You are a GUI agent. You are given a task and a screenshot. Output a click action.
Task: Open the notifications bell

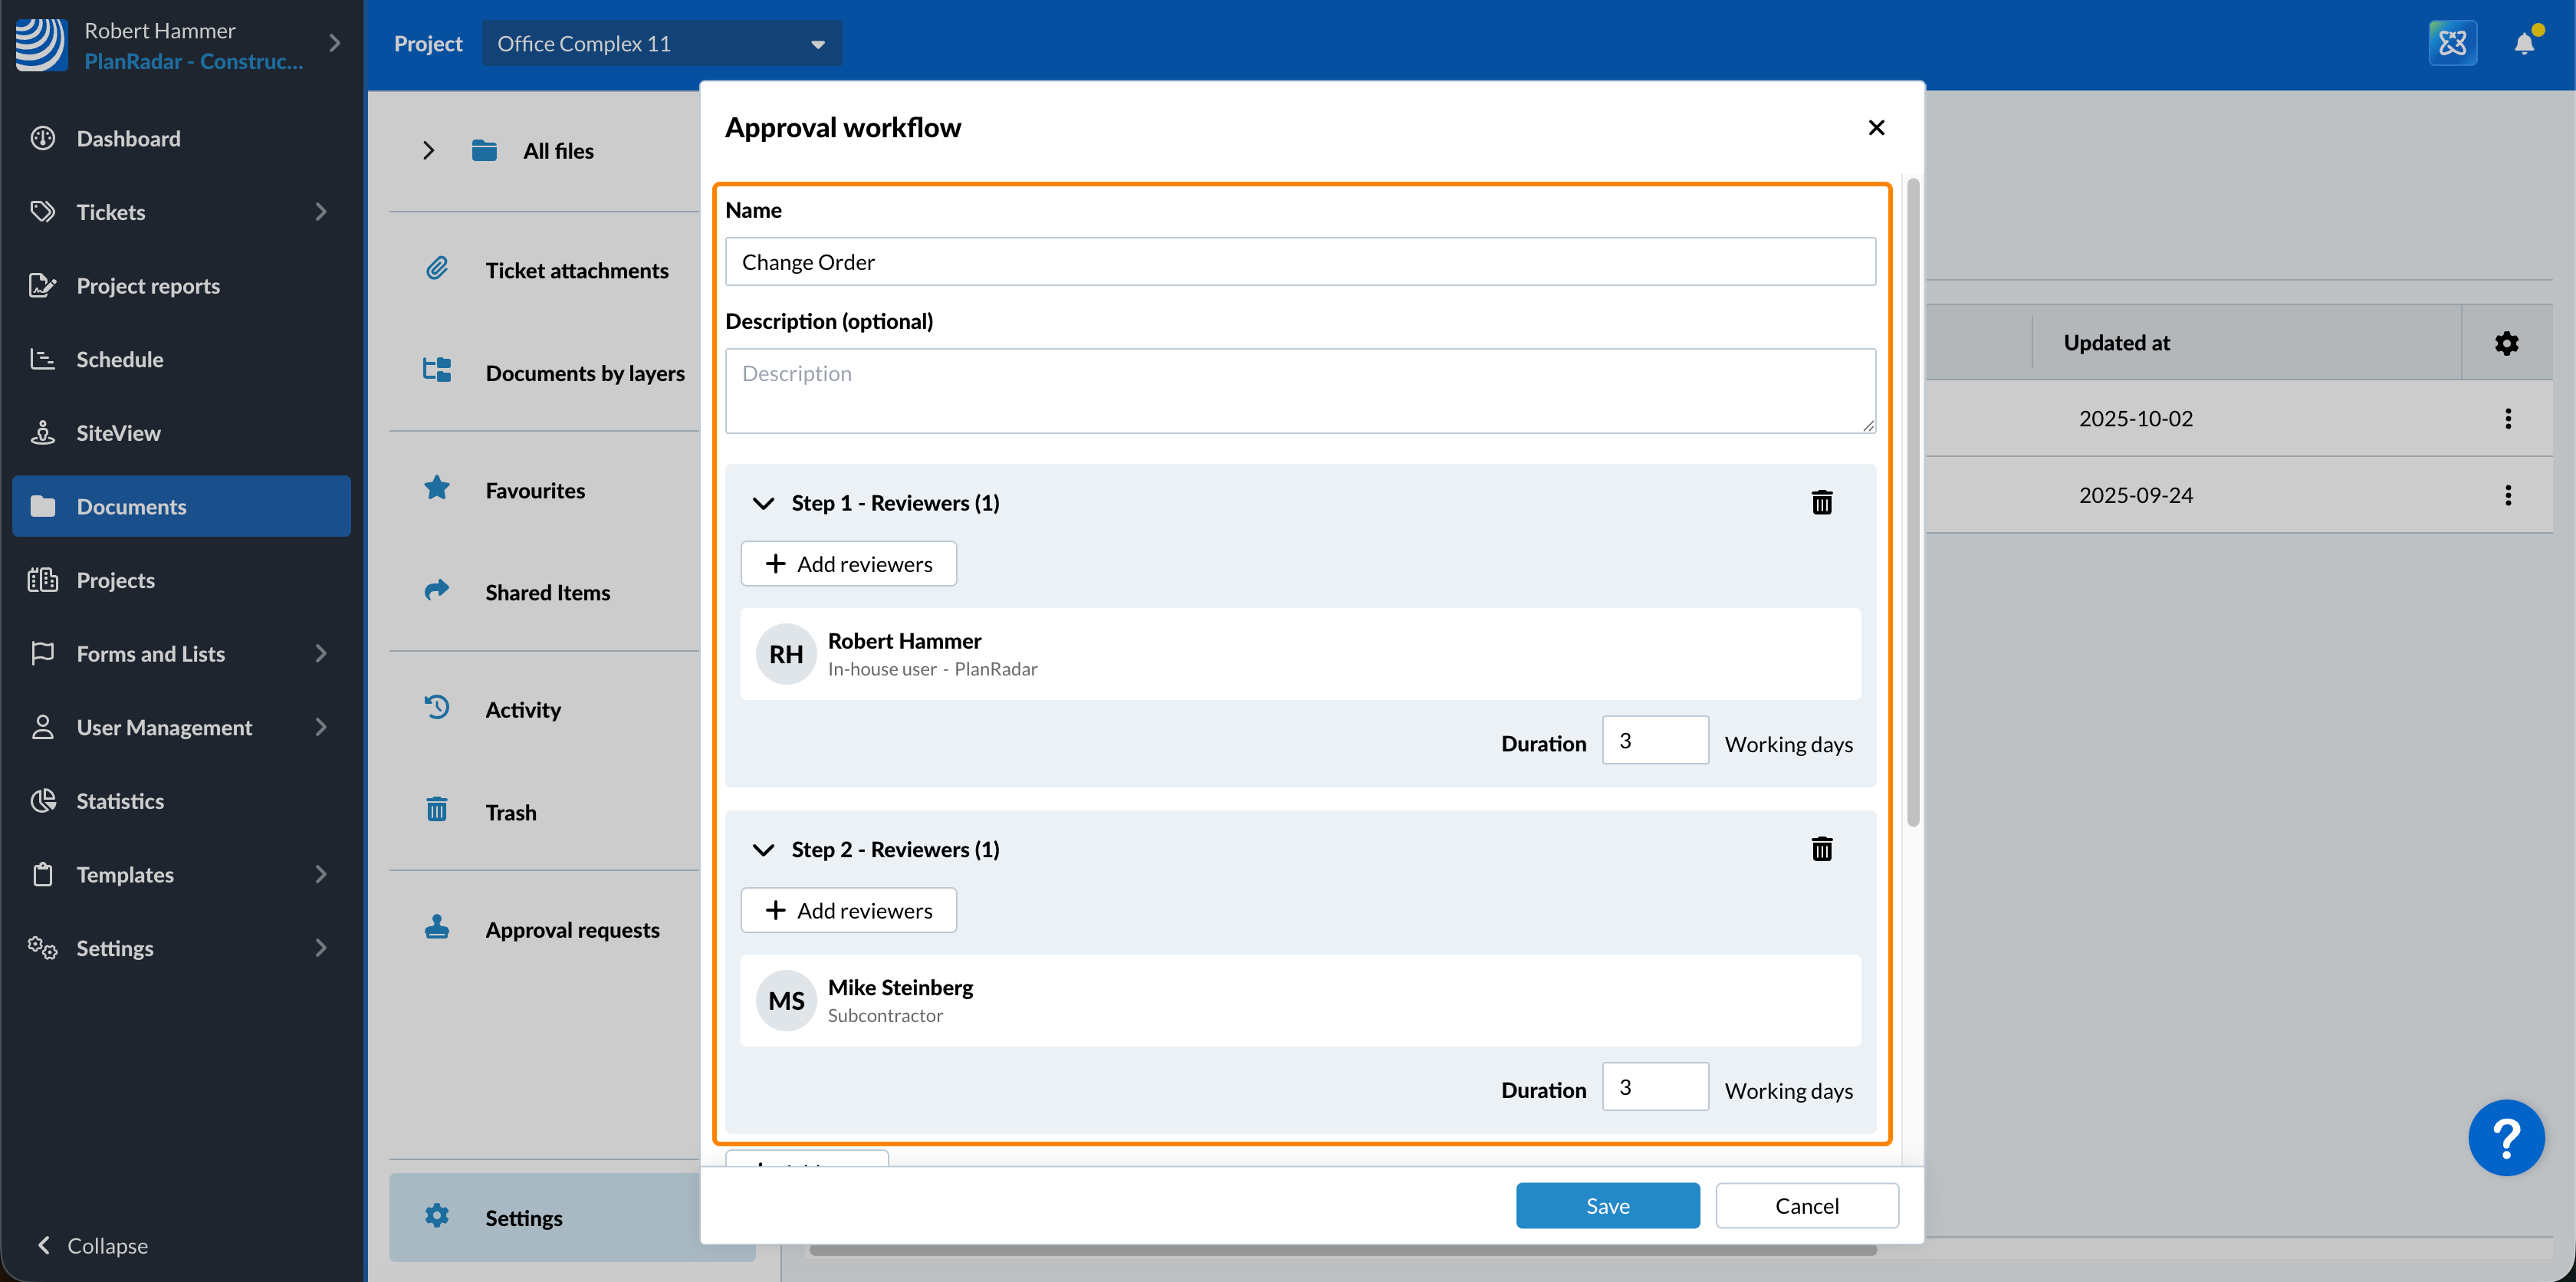2523,43
